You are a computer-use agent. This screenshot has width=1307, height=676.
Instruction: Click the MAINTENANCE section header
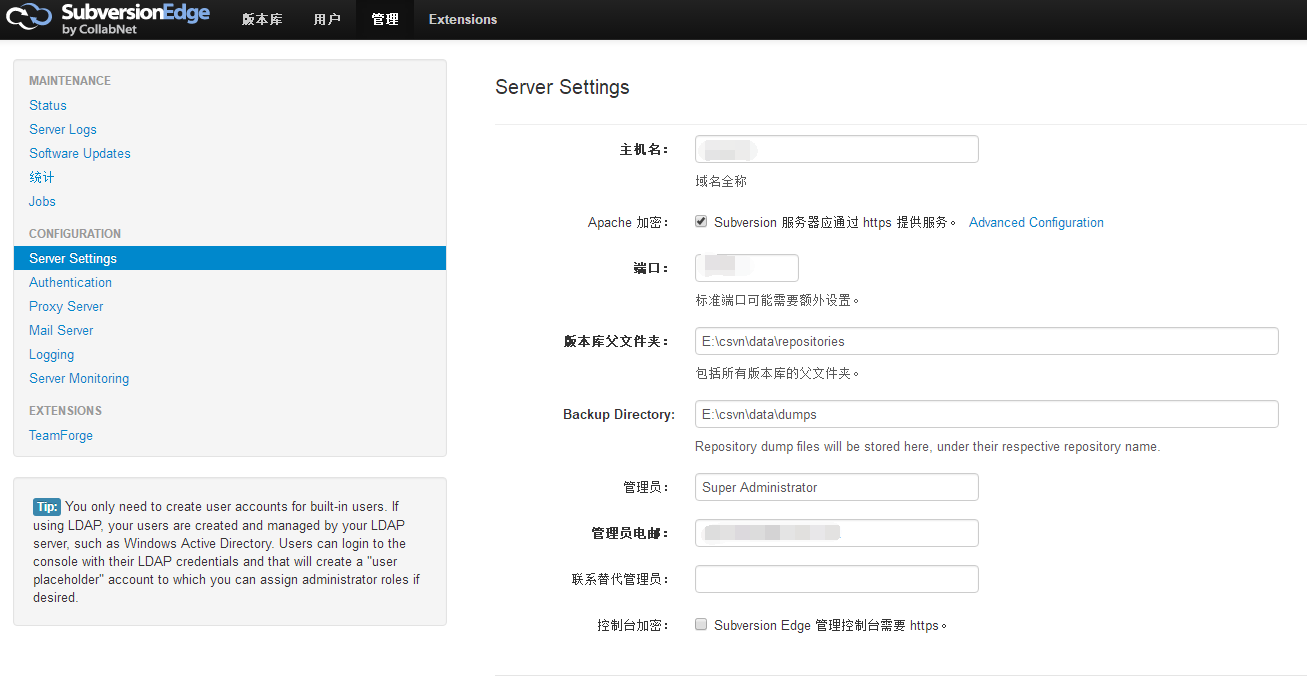(x=70, y=81)
